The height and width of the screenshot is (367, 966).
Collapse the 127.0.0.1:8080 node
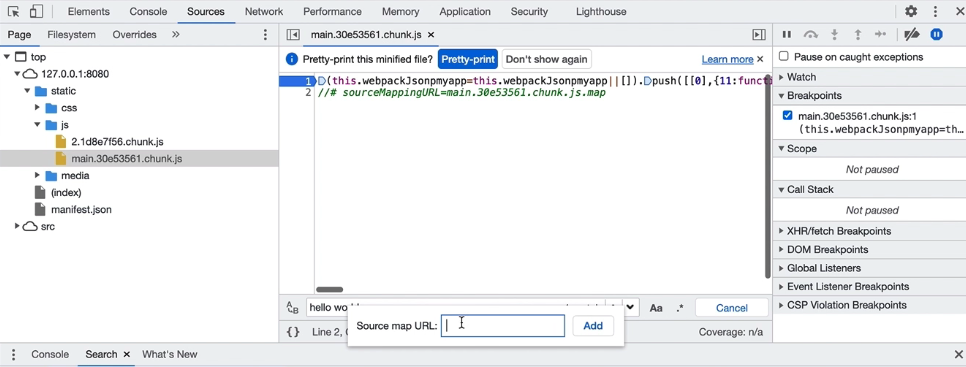pyautogui.click(x=17, y=74)
